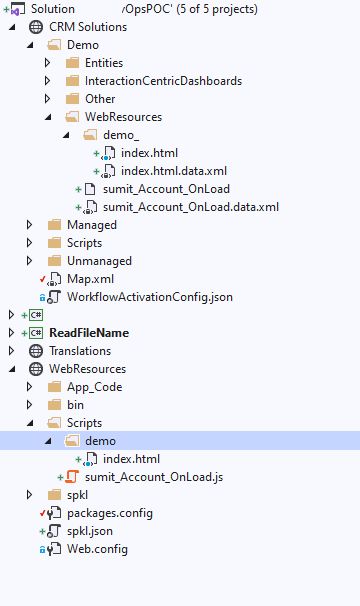Select the Translations project label
The width and height of the screenshot is (360, 606).
click(x=80, y=351)
